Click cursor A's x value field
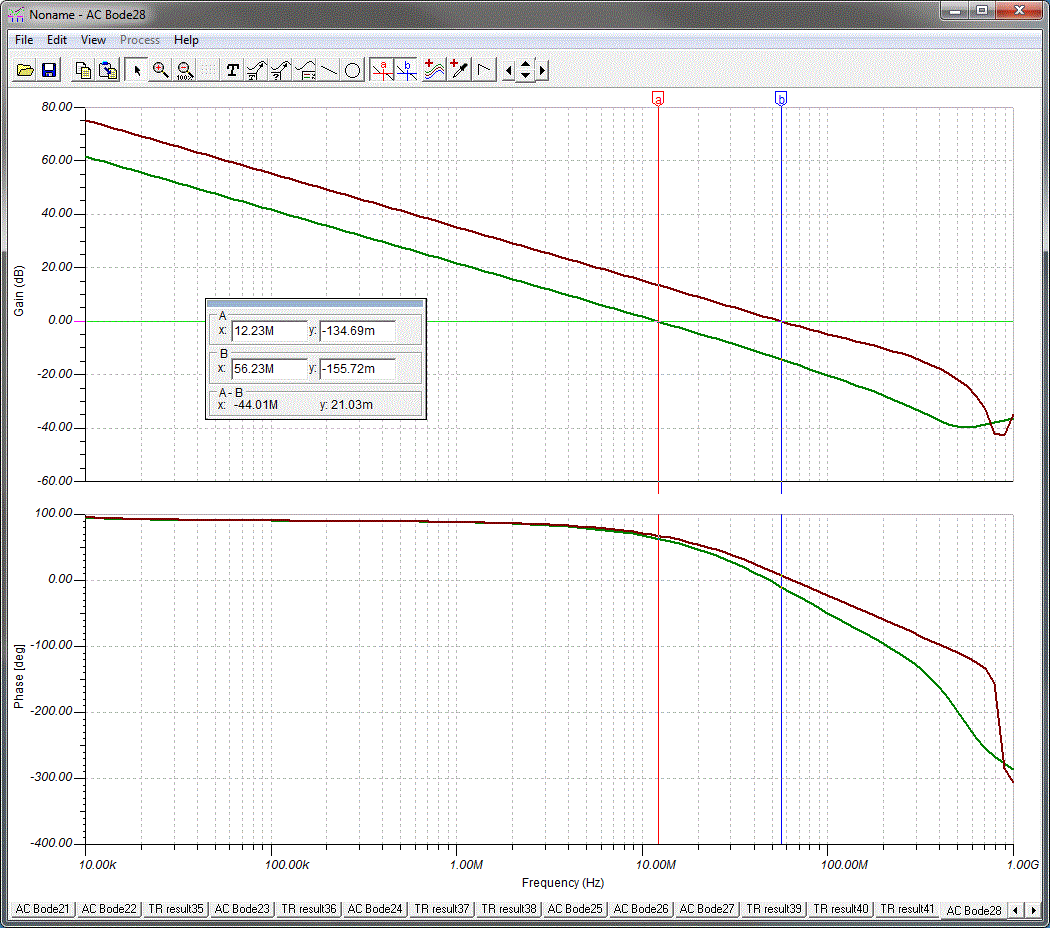The width and height of the screenshot is (1050, 928). pos(268,331)
